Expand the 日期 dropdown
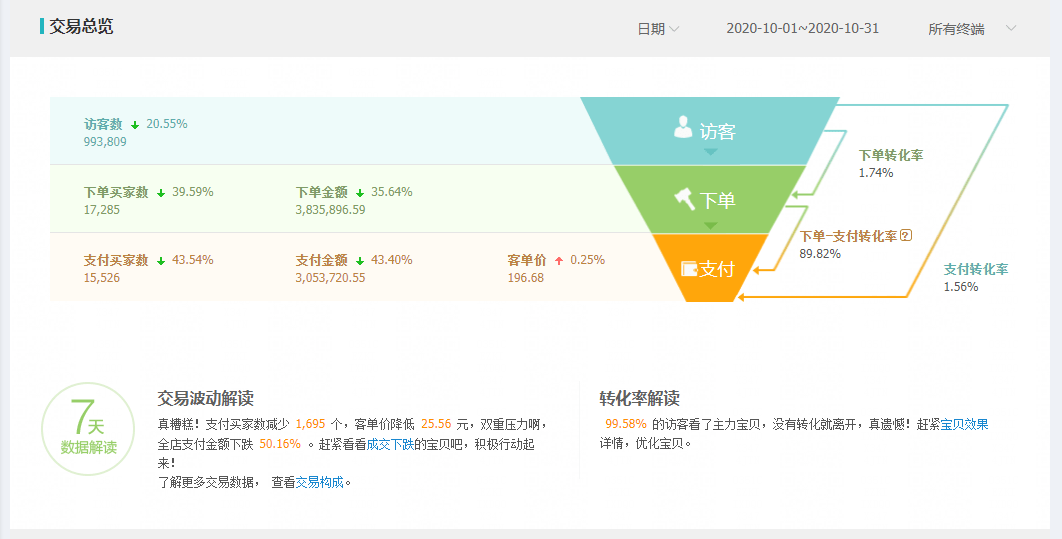 click(x=658, y=28)
